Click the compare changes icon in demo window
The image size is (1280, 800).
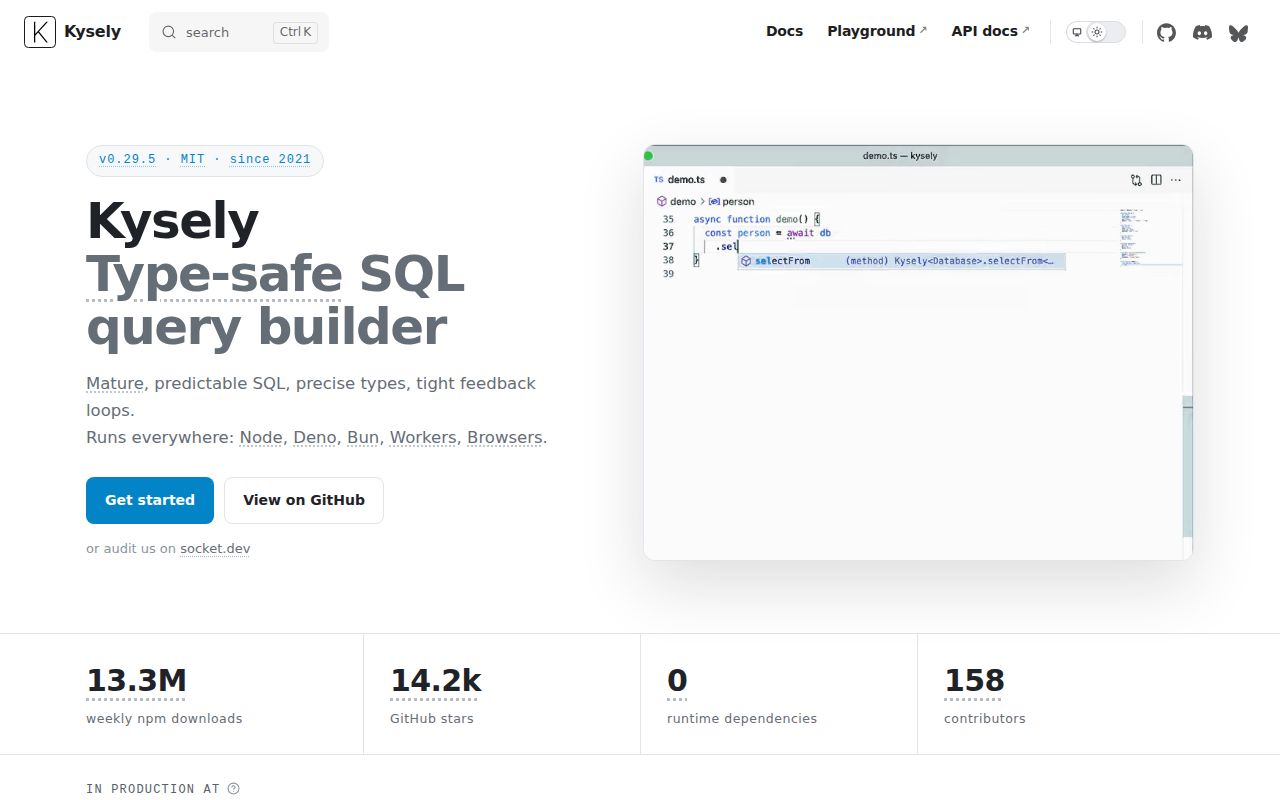[1136, 180]
